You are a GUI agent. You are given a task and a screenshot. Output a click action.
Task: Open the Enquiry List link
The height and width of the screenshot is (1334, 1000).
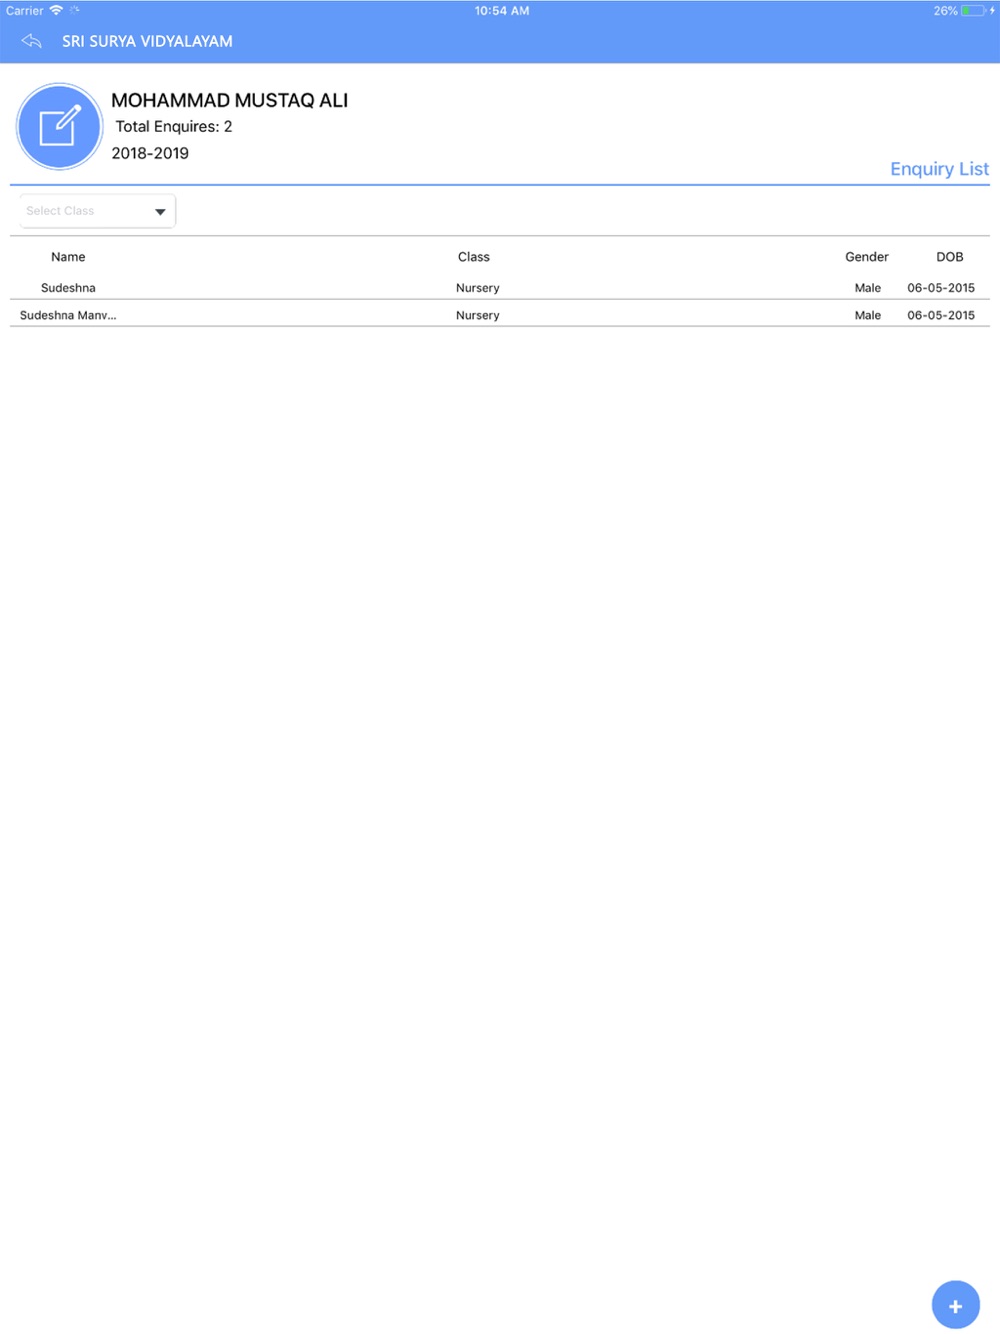[x=939, y=169]
